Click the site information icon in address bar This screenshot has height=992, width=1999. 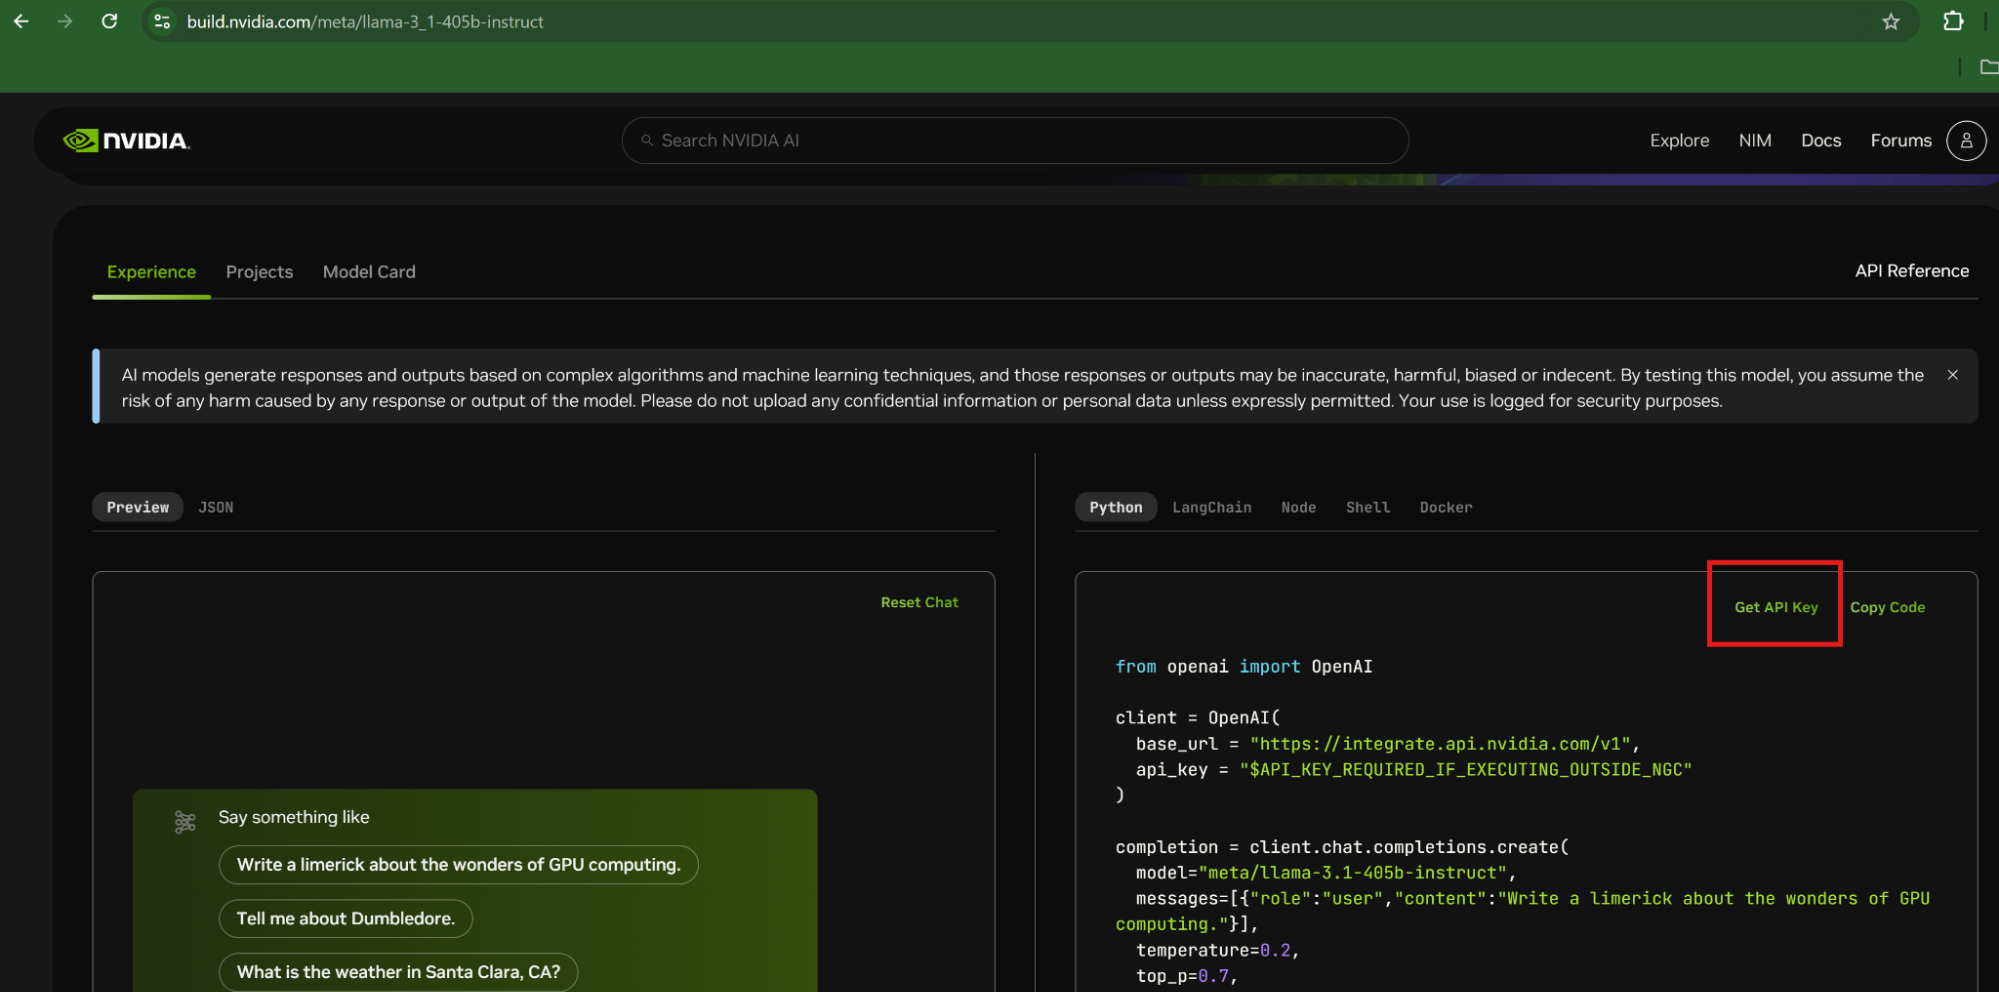(162, 21)
